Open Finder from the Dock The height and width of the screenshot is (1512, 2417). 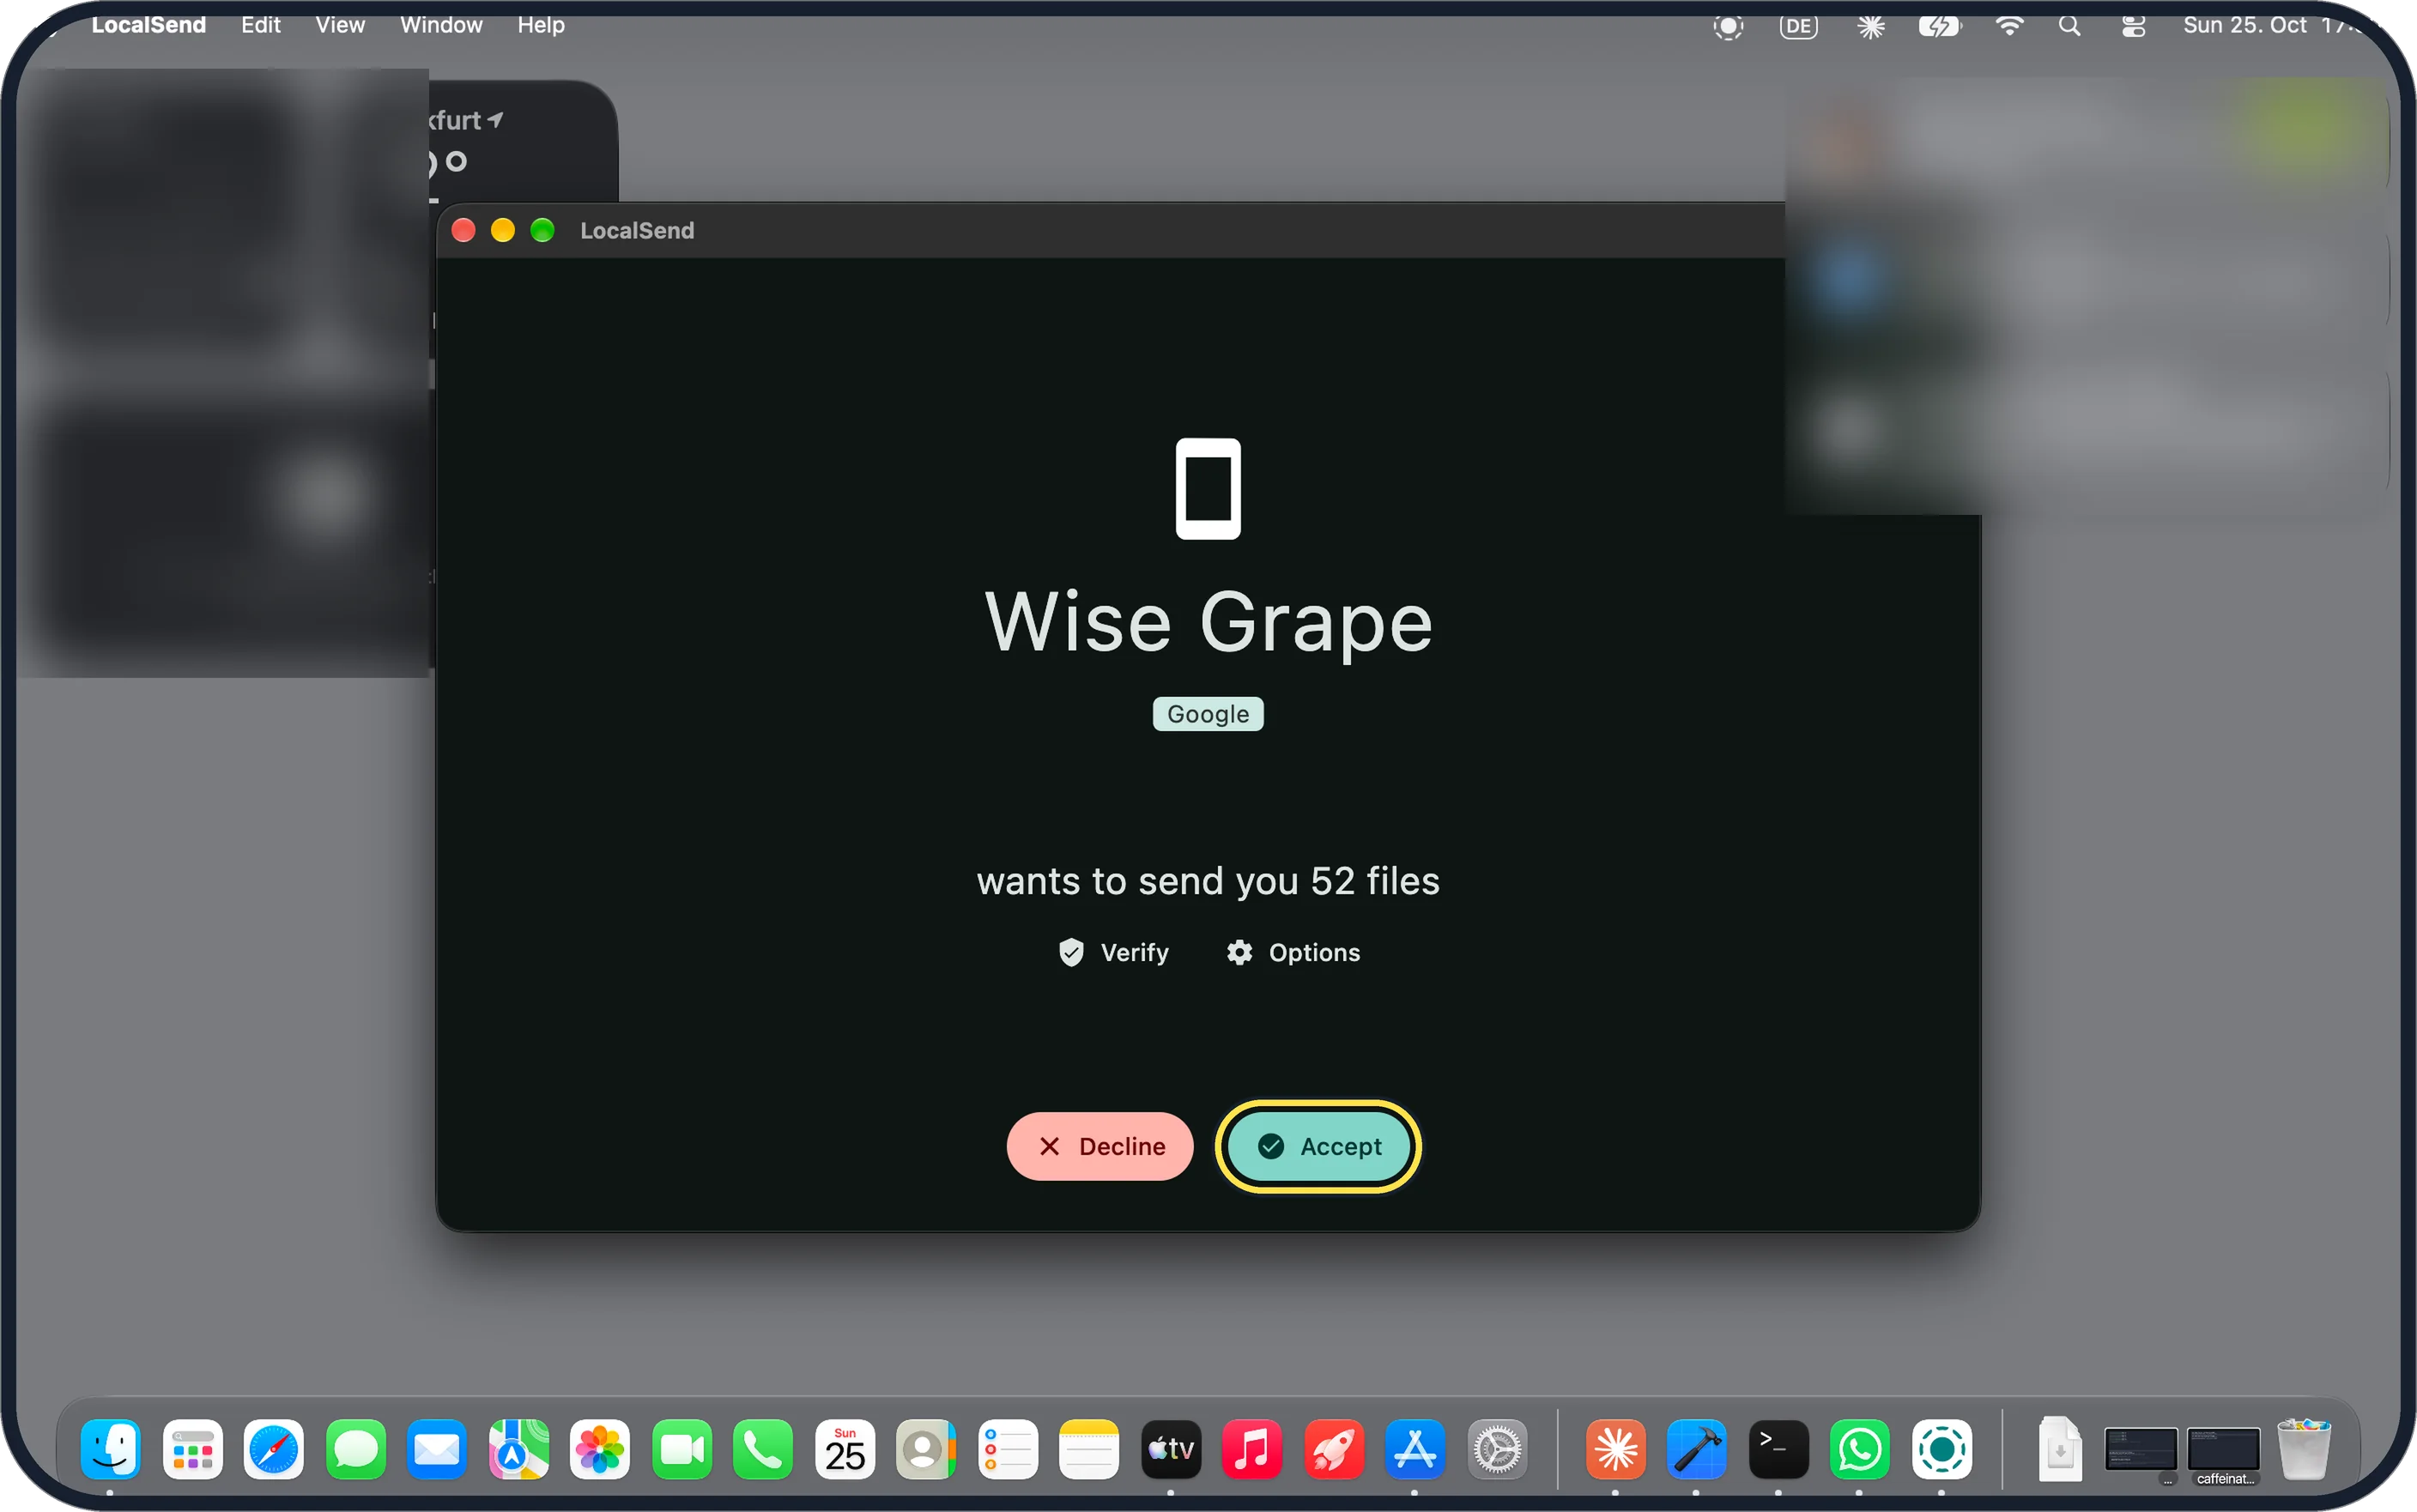pyautogui.click(x=110, y=1449)
